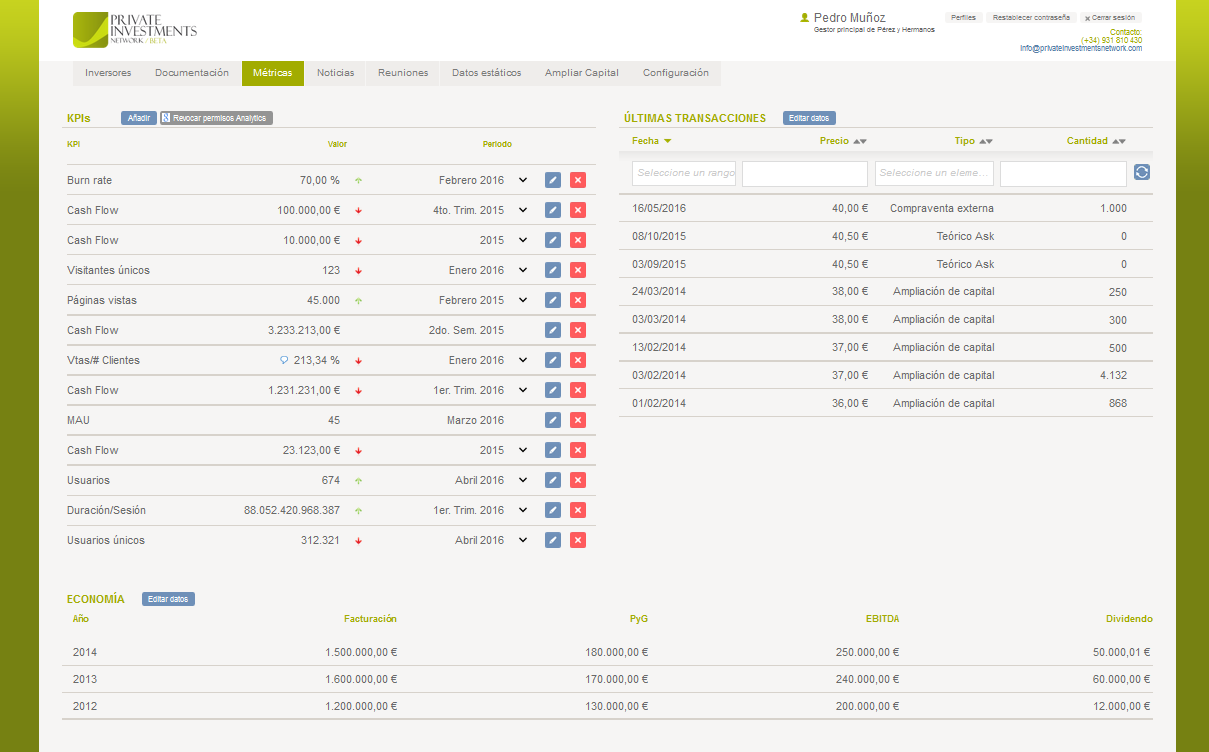Delete the Visitantes únicos KPI row
Image resolution: width=1209 pixels, height=752 pixels.
click(577, 270)
